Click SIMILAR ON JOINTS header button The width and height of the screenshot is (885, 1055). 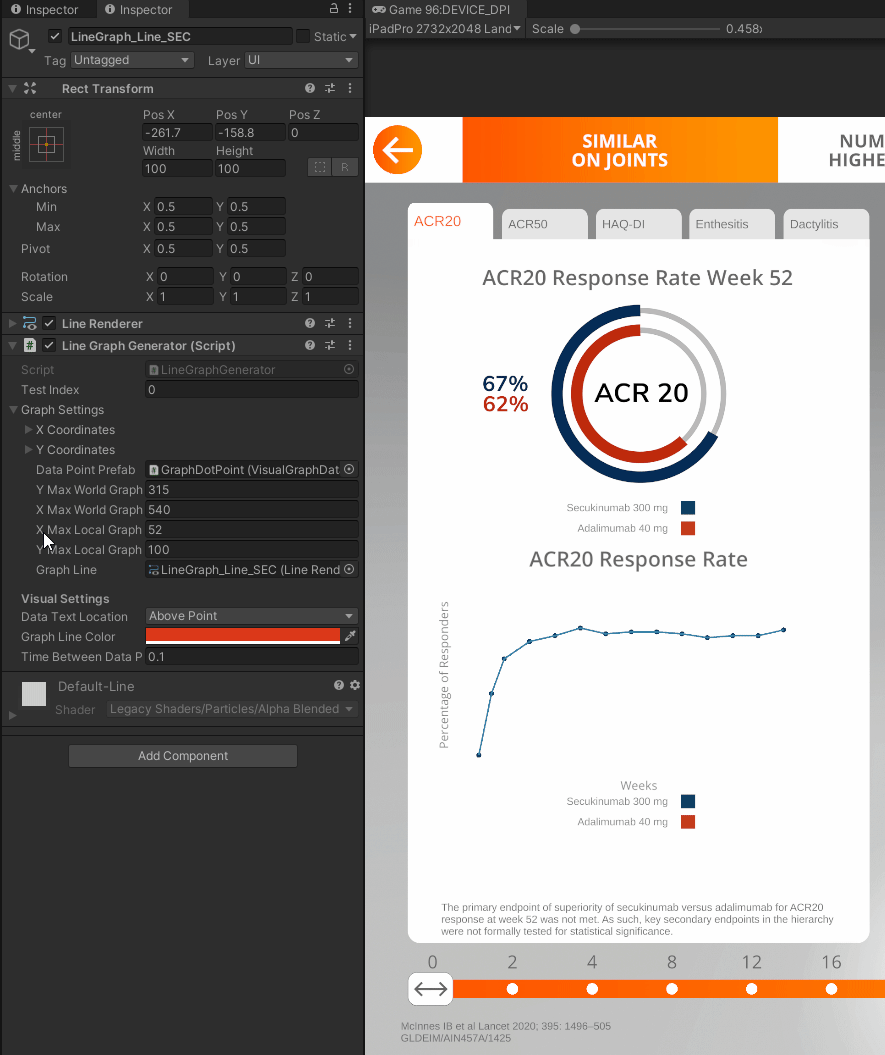[620, 150]
